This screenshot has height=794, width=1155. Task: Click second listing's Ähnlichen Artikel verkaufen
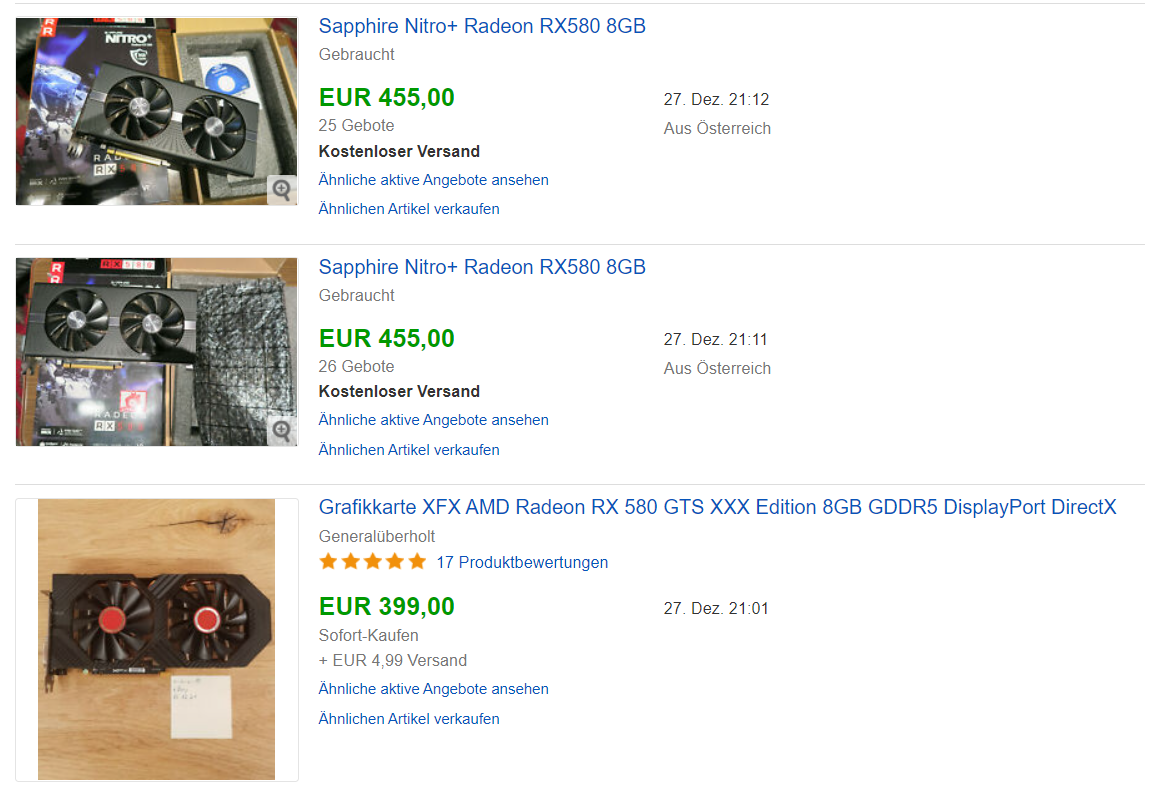pyautogui.click(x=409, y=449)
